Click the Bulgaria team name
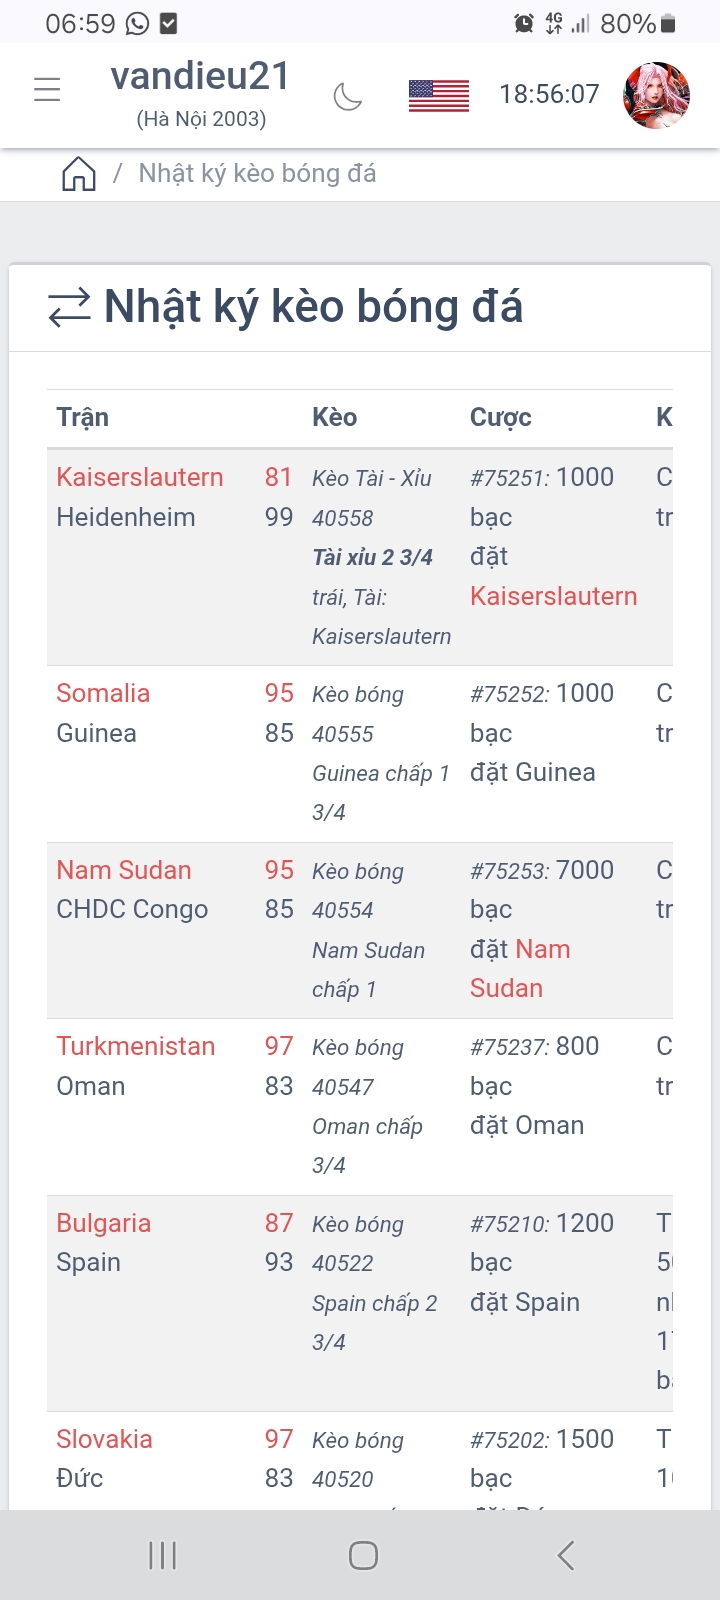720x1600 pixels. (103, 1223)
